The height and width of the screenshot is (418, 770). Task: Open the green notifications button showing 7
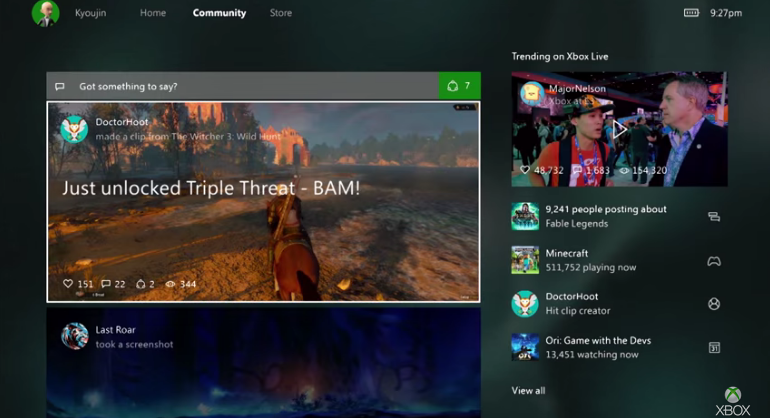tap(459, 86)
